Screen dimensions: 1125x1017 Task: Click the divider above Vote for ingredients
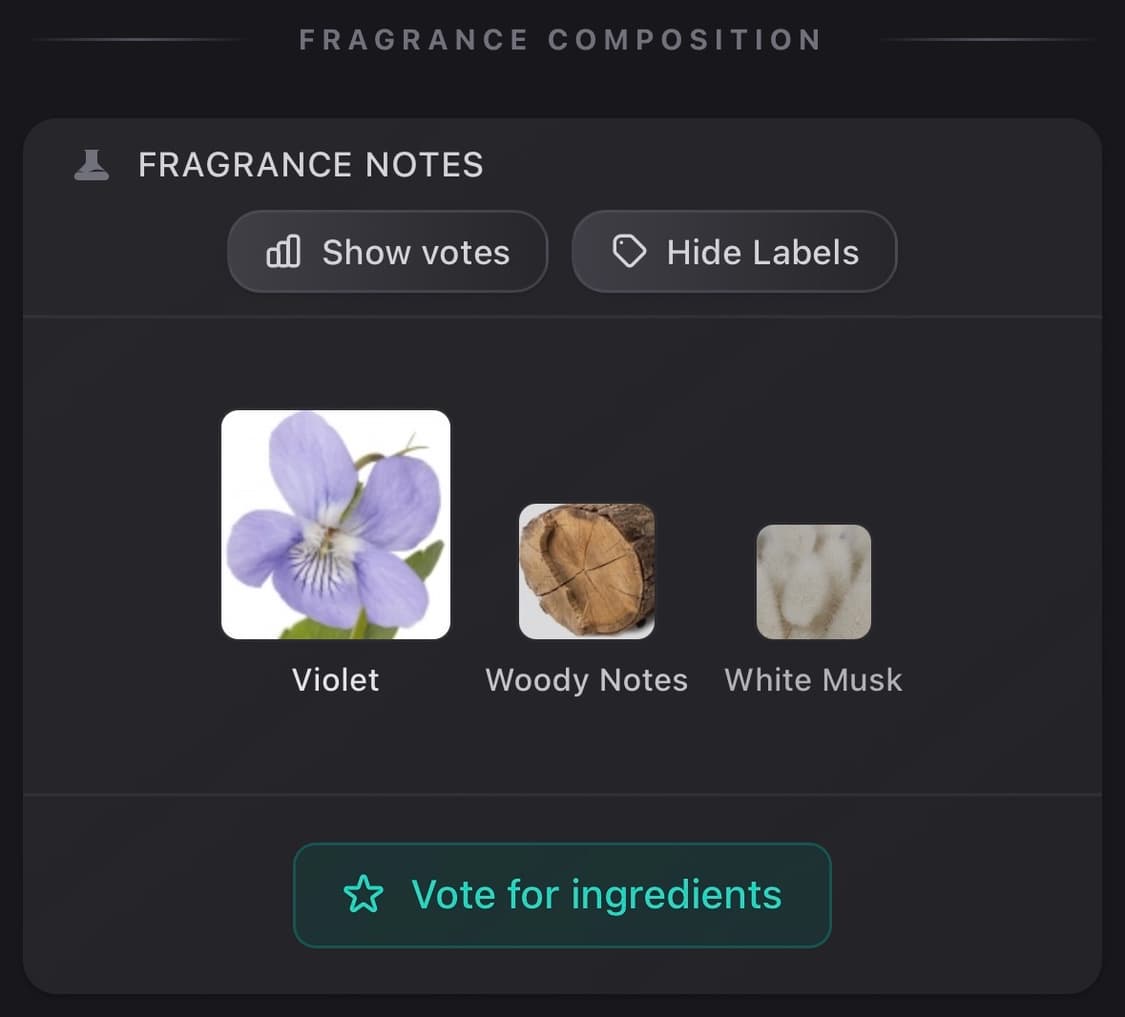[562, 795]
